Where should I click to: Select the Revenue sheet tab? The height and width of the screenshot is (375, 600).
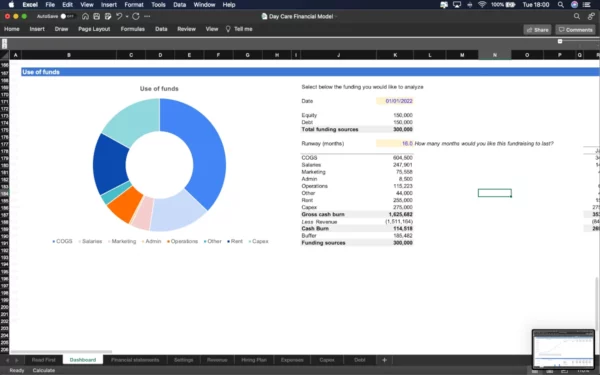217,360
